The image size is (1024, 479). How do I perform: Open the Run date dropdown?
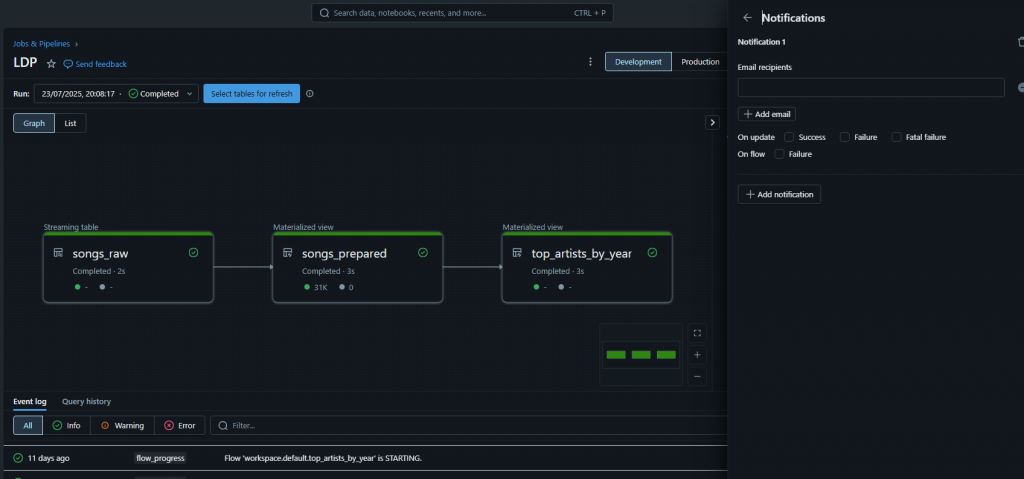point(116,94)
